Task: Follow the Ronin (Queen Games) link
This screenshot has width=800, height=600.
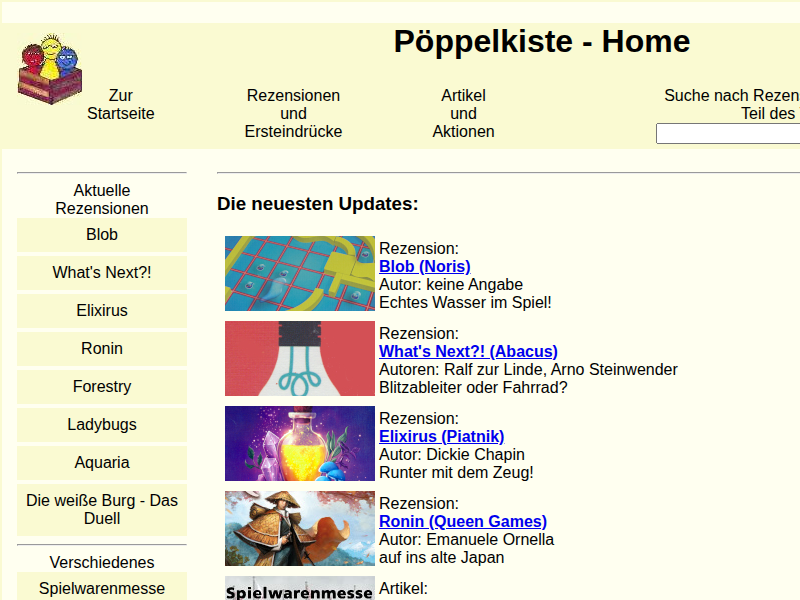Action: click(x=462, y=521)
